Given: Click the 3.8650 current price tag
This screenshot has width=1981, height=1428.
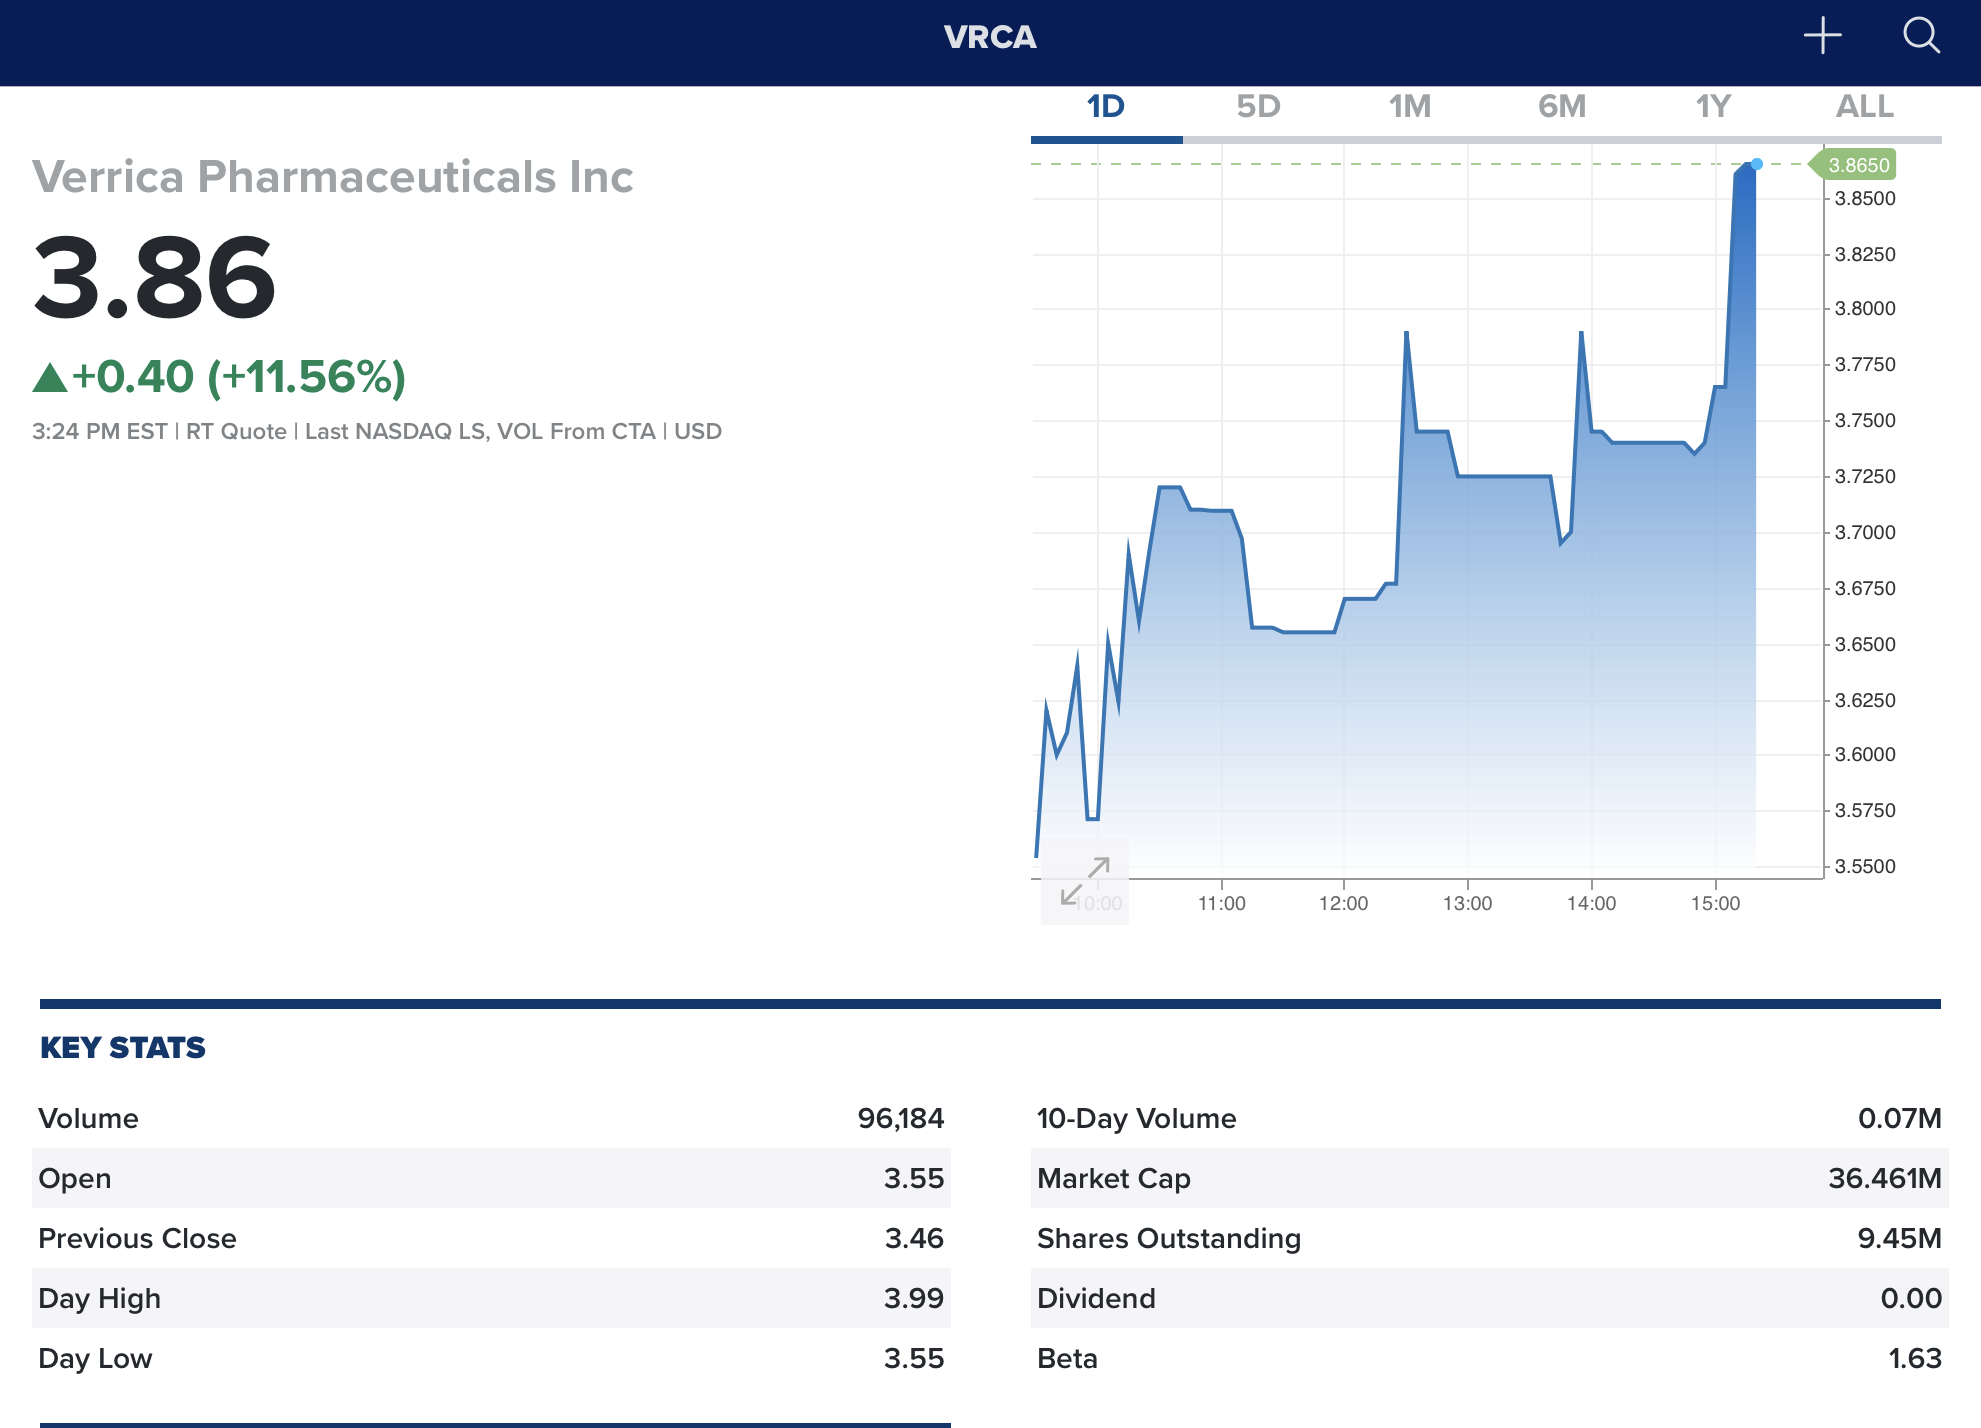Looking at the screenshot, I should 1857,165.
